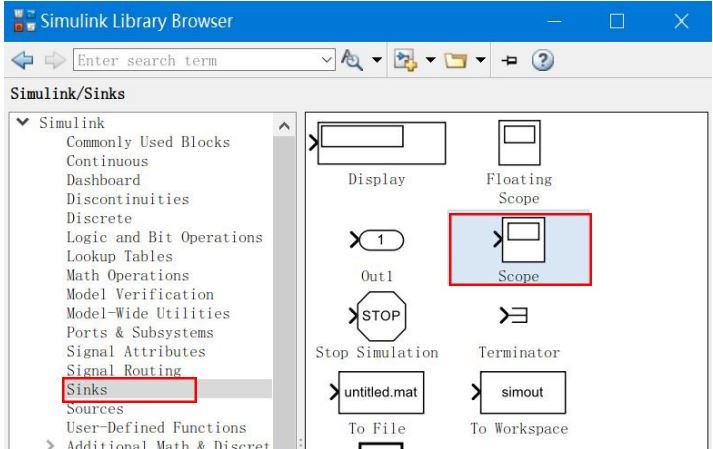
Task: Click the open folder icon
Action: [456, 60]
